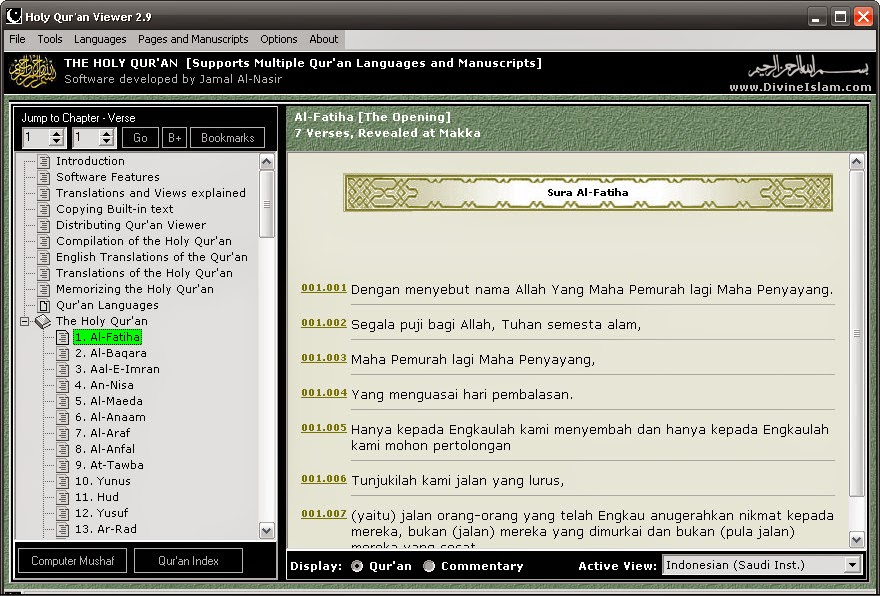Select Translations of the Holy Qur'an entry
The image size is (880, 596).
tap(144, 273)
